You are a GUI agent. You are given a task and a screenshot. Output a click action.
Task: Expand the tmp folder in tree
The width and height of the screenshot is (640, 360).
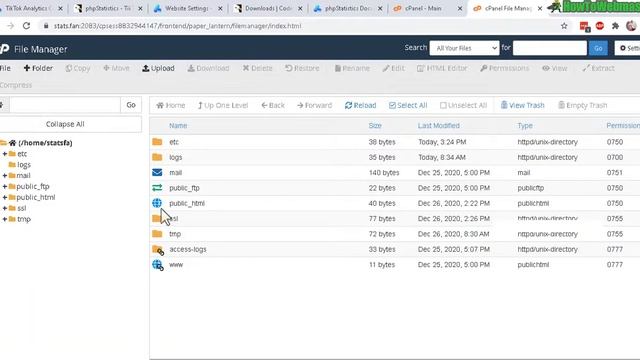point(5,219)
